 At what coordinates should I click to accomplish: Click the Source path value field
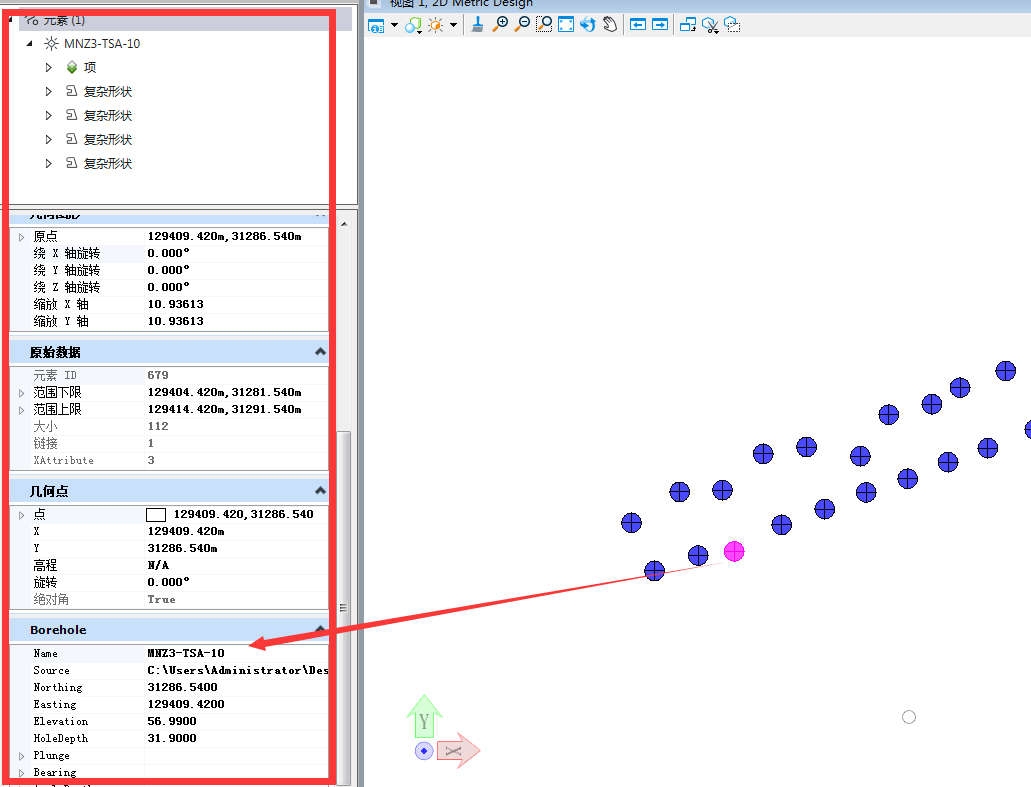237,671
